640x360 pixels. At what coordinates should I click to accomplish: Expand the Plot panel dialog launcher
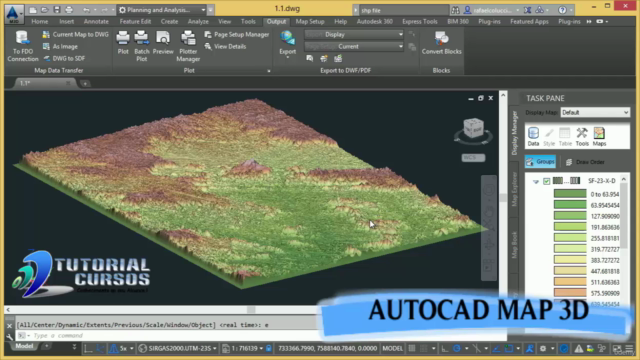click(x=269, y=71)
